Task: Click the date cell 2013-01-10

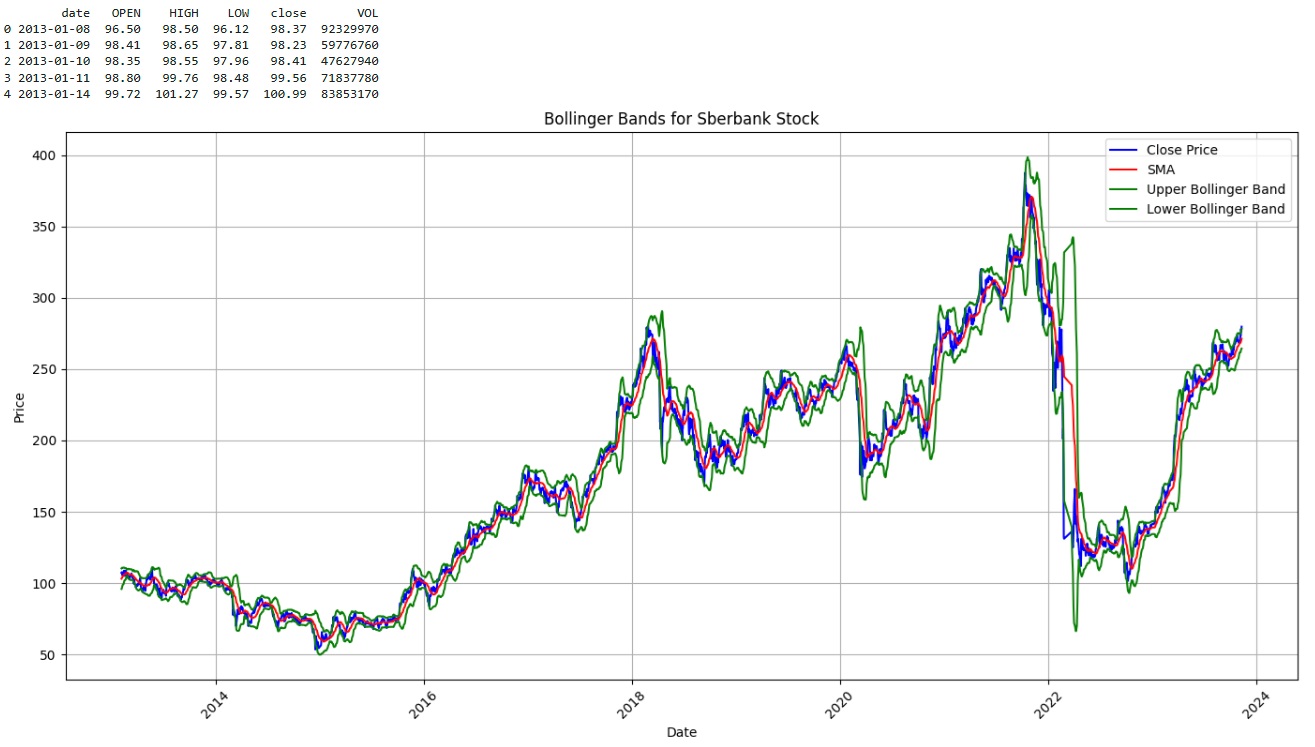Action: coord(54,61)
